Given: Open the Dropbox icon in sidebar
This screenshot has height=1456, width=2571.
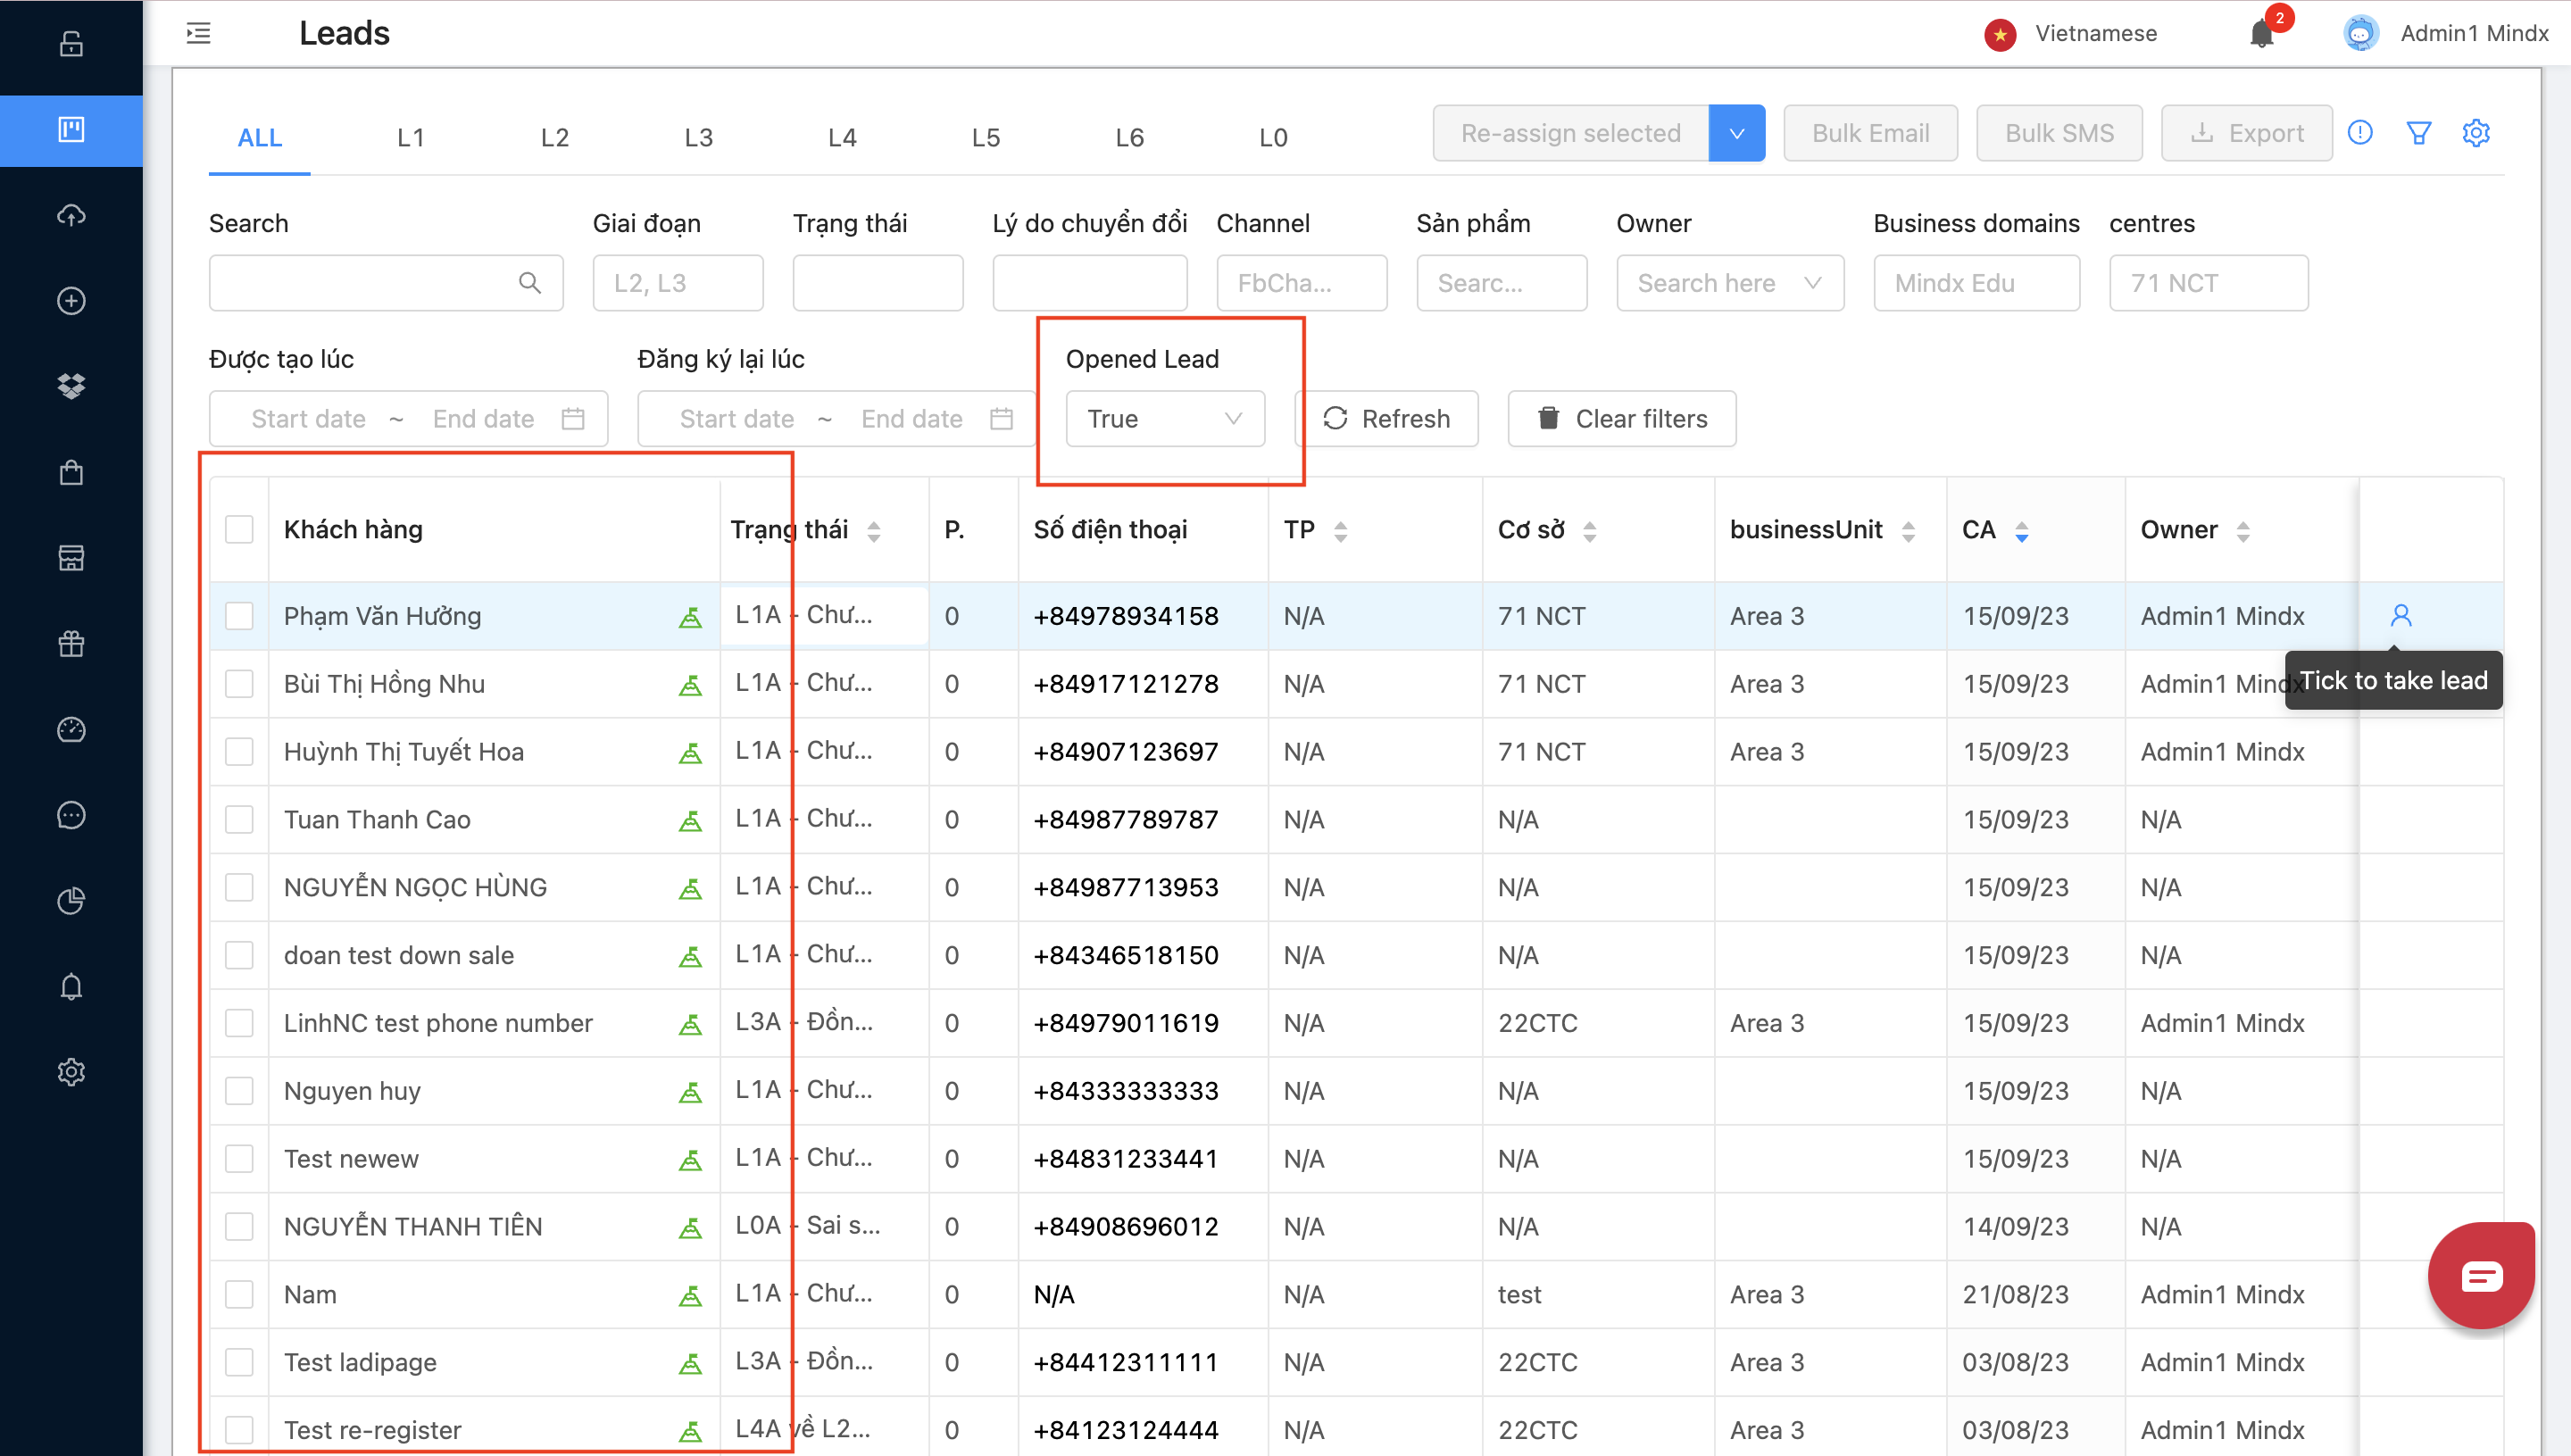Looking at the screenshot, I should click(71, 386).
